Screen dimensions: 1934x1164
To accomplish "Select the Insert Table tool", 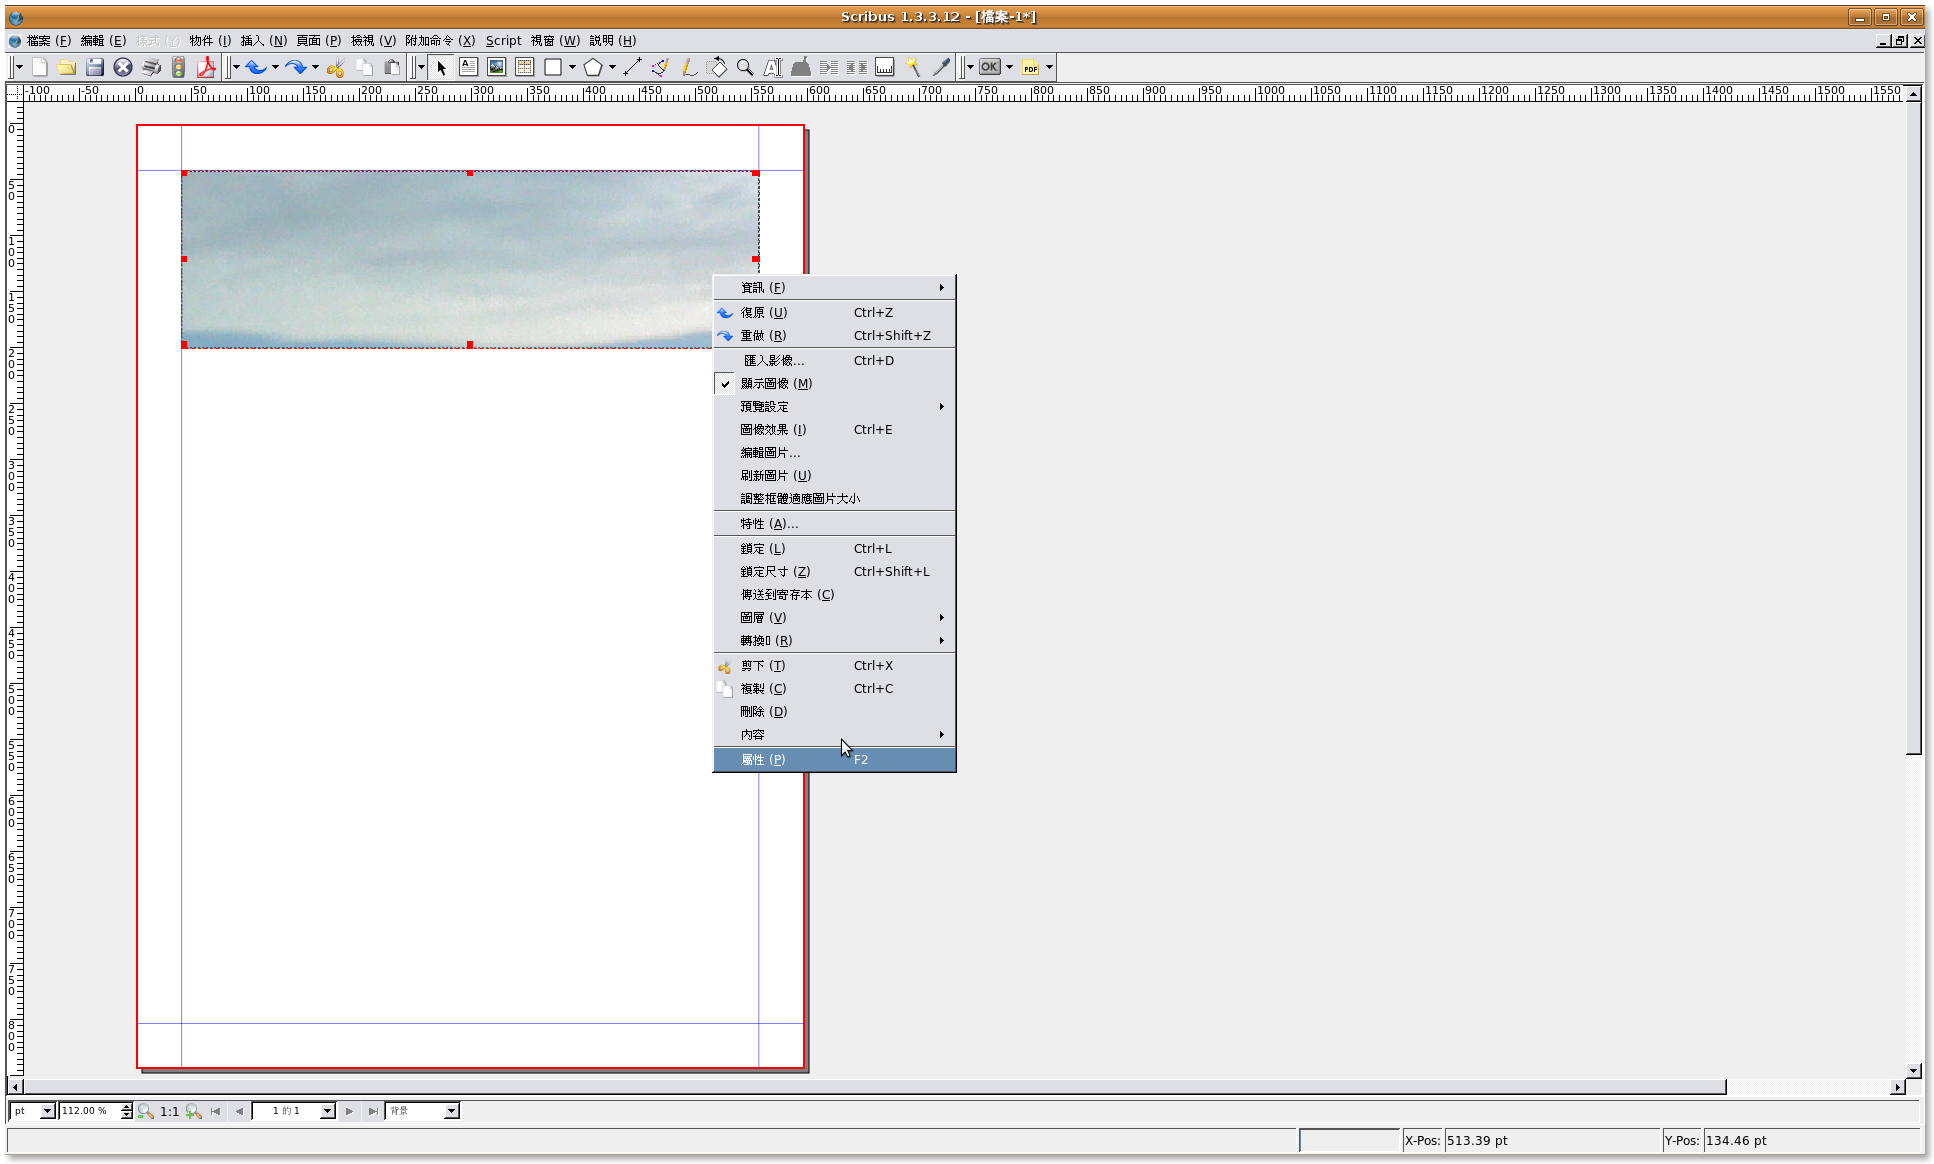I will click(x=524, y=67).
